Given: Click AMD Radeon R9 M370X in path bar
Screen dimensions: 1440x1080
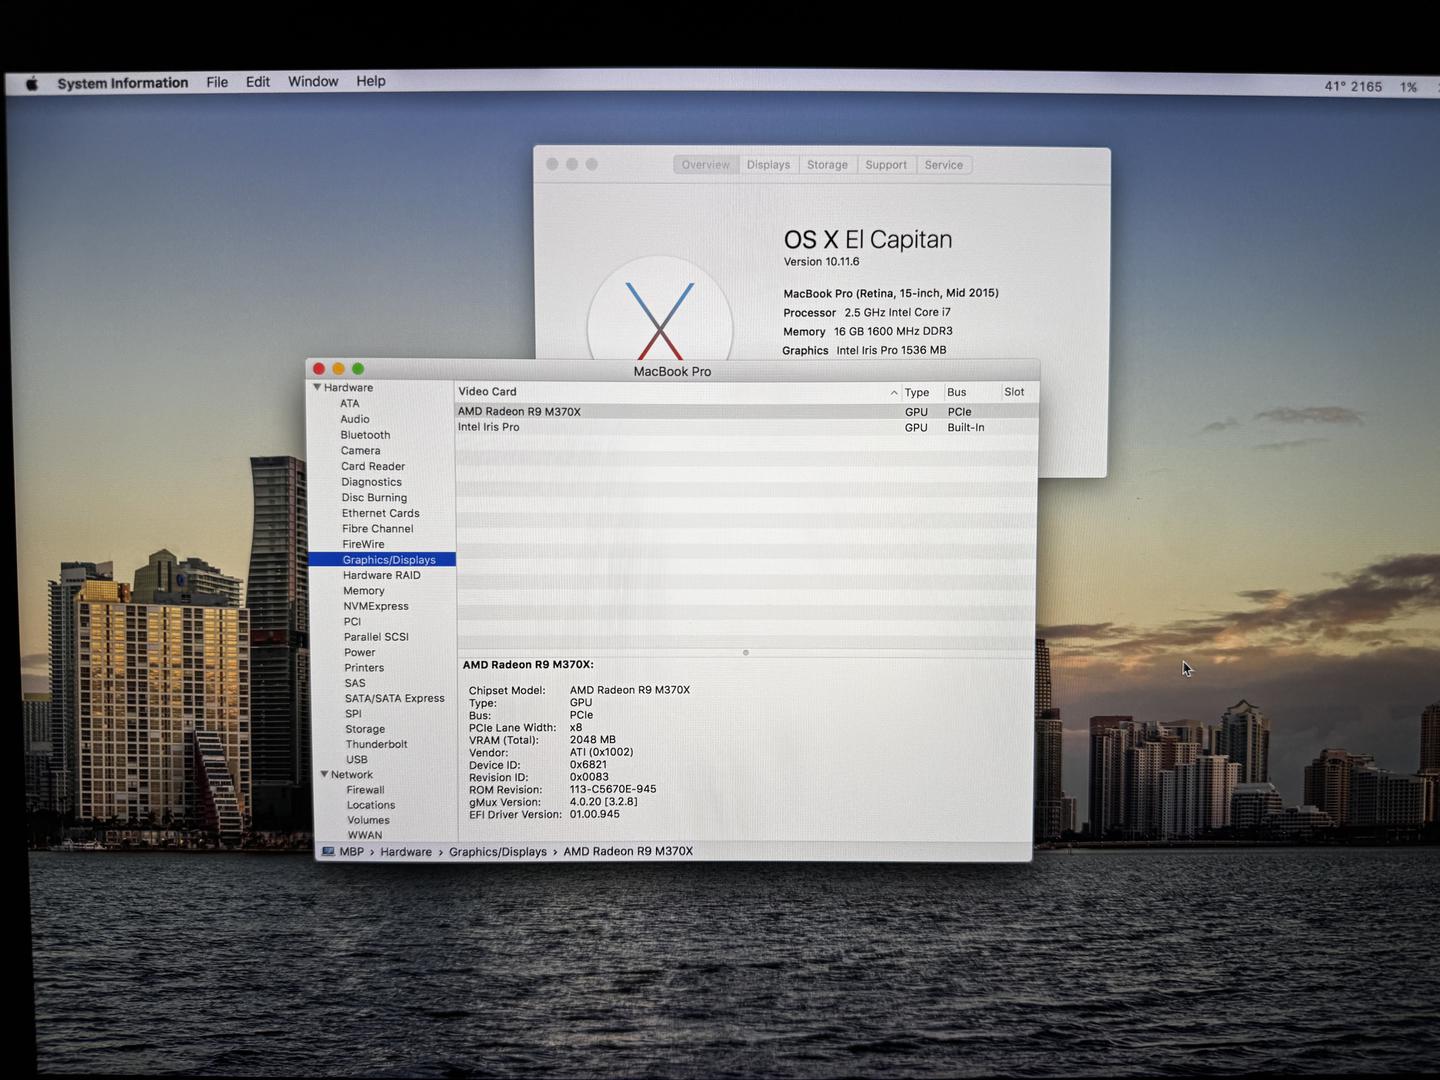Looking at the screenshot, I should [x=628, y=851].
